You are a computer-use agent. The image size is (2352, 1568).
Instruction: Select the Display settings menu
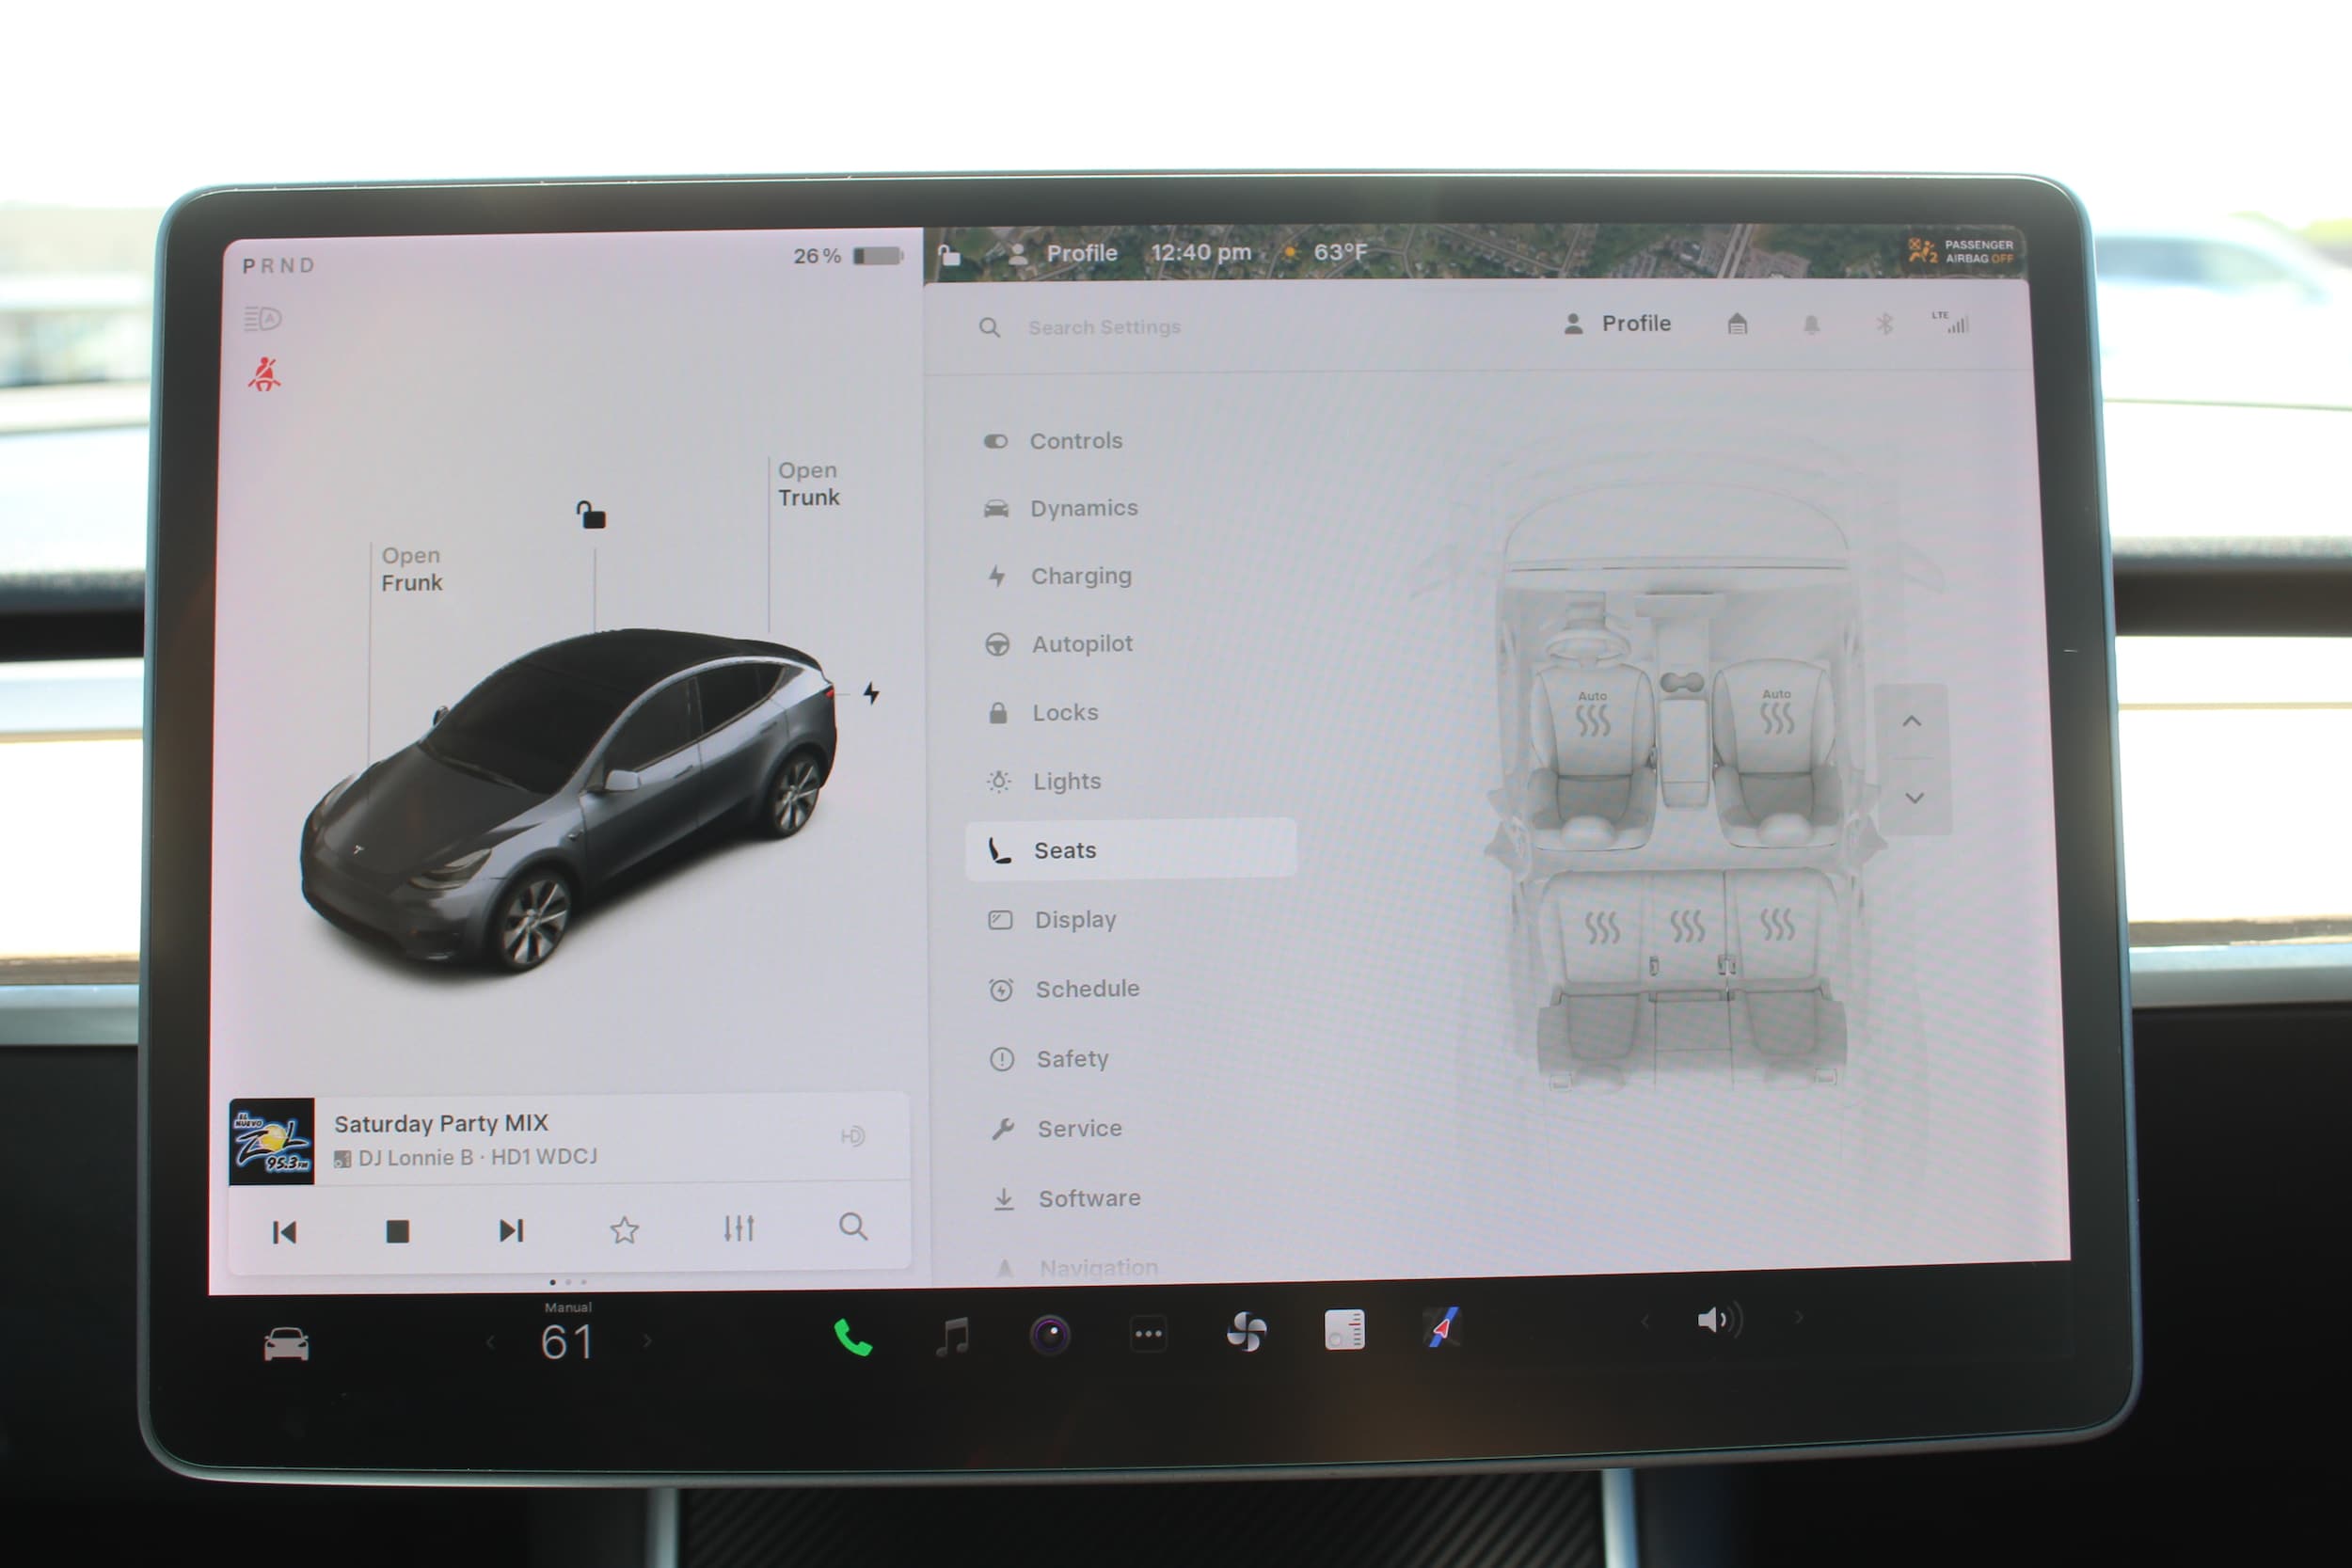point(1075,920)
